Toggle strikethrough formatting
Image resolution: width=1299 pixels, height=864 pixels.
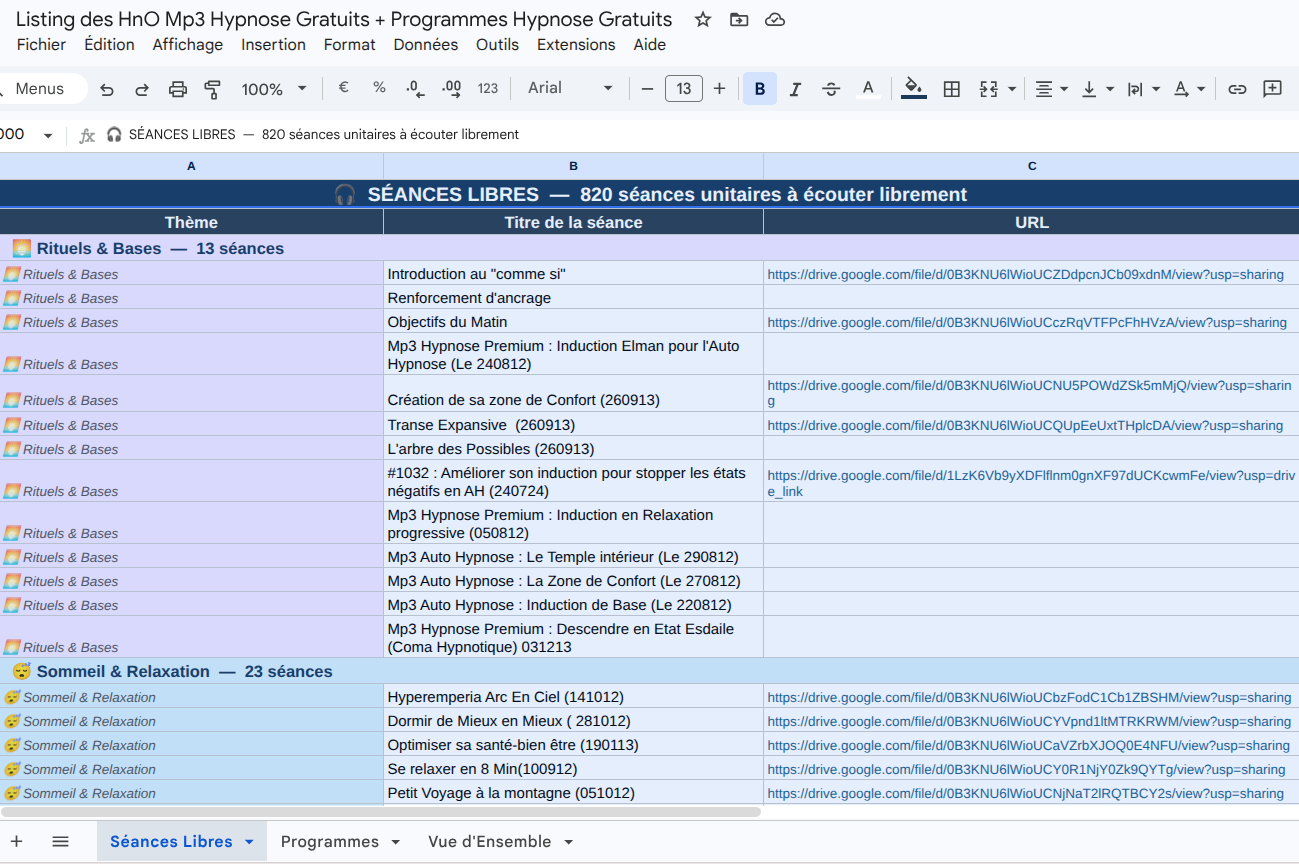click(x=831, y=89)
